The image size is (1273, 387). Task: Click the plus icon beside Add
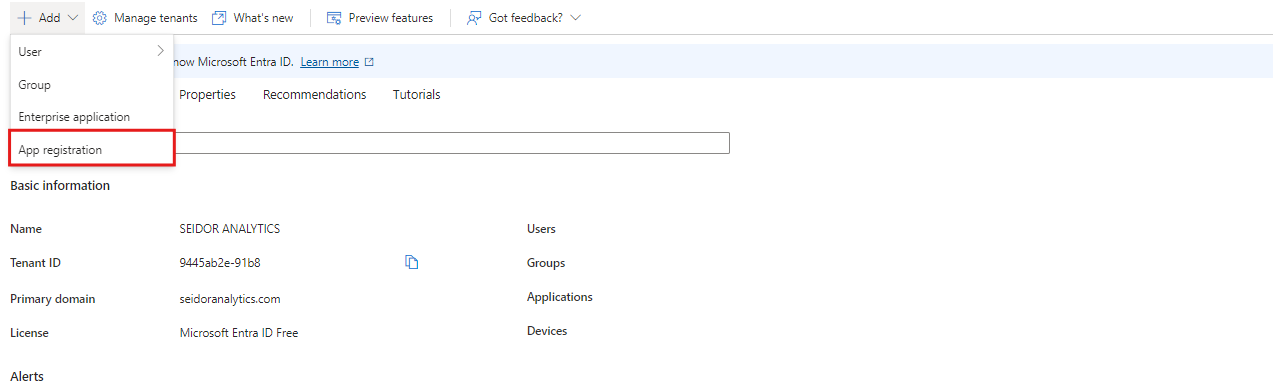coord(24,18)
